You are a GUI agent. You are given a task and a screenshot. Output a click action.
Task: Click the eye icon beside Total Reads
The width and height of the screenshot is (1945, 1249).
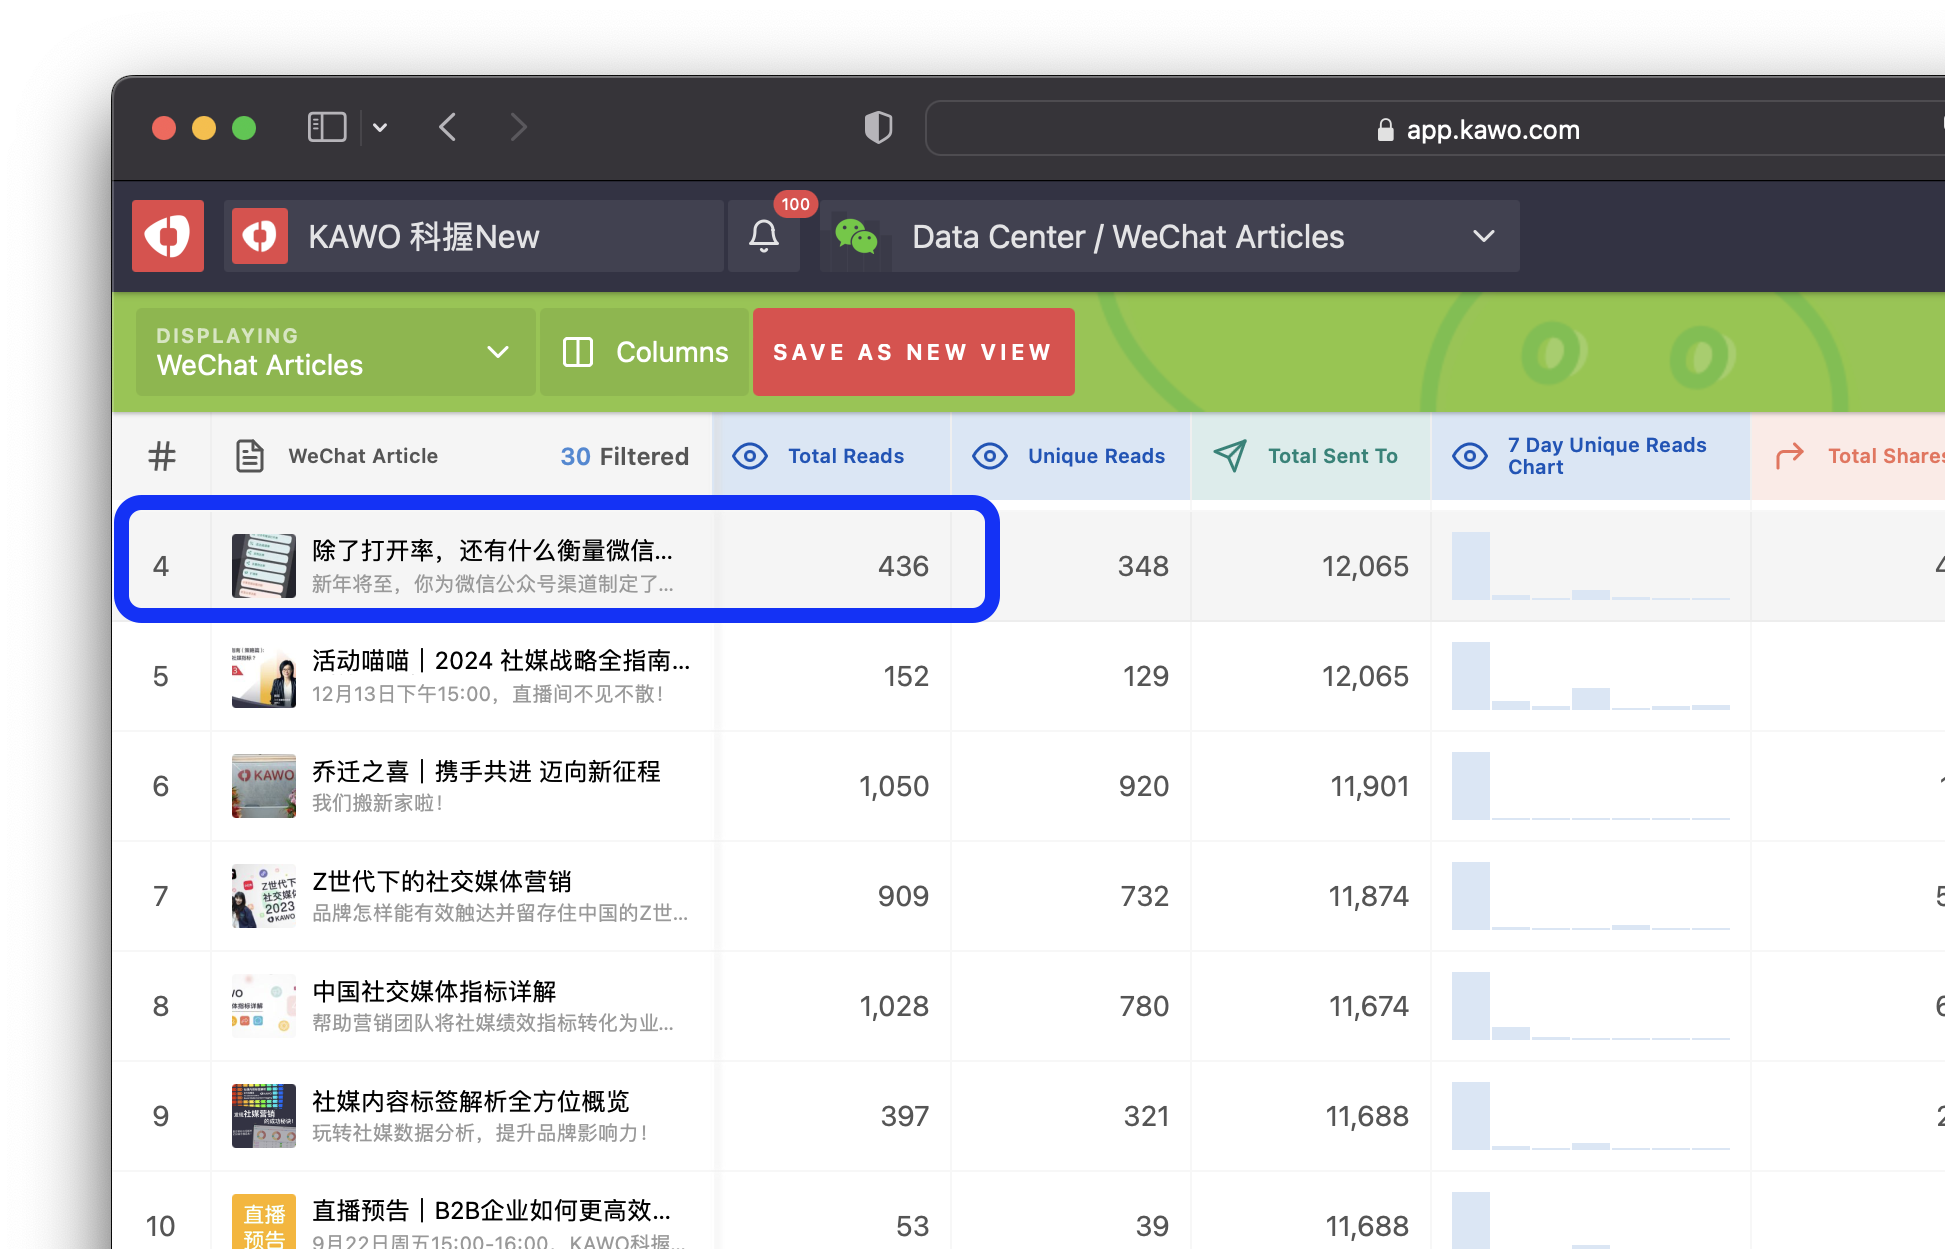[750, 456]
